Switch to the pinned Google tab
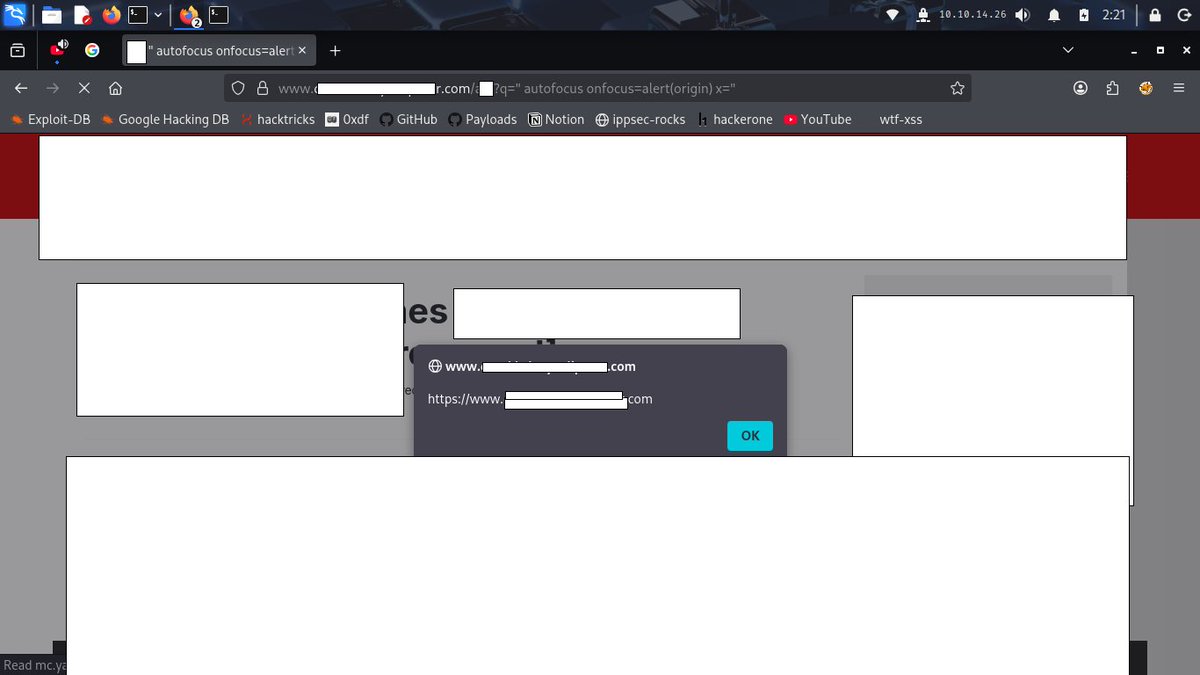Image resolution: width=1200 pixels, height=675 pixels. [91, 50]
